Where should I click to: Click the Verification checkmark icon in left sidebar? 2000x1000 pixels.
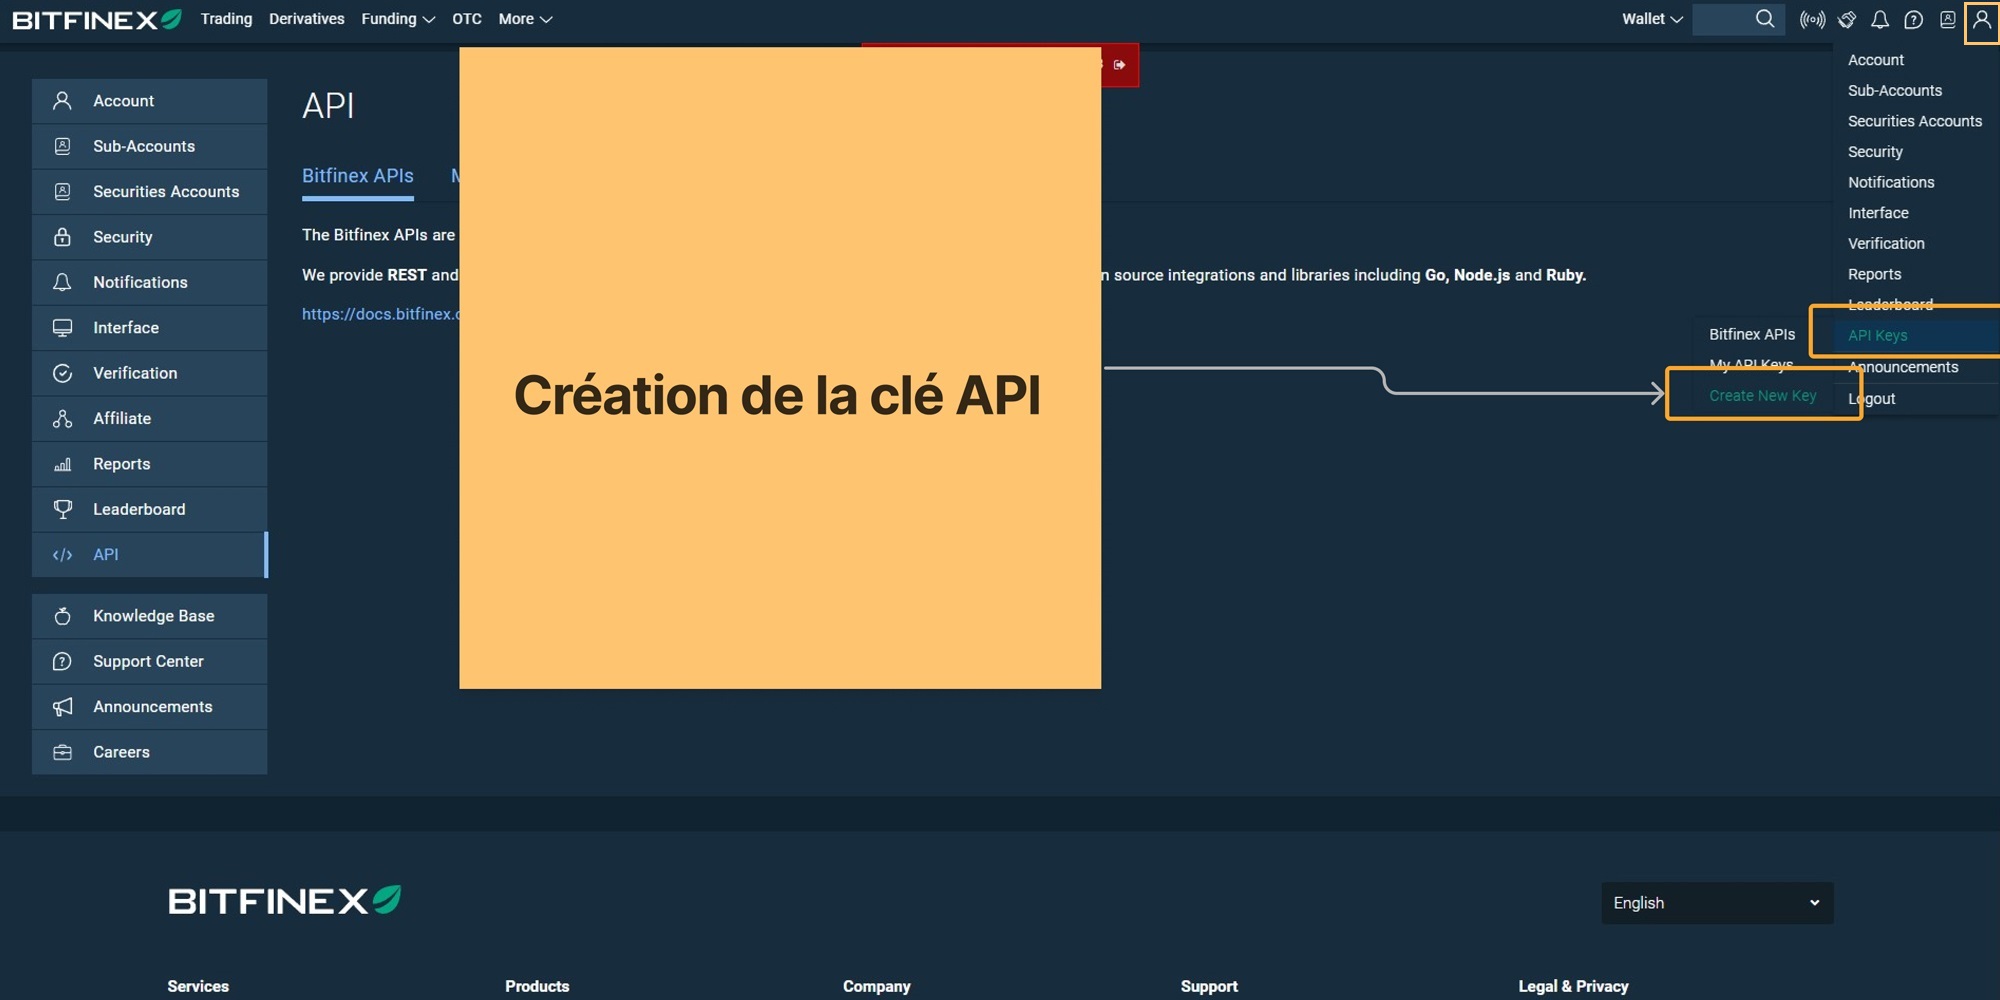[x=62, y=373]
